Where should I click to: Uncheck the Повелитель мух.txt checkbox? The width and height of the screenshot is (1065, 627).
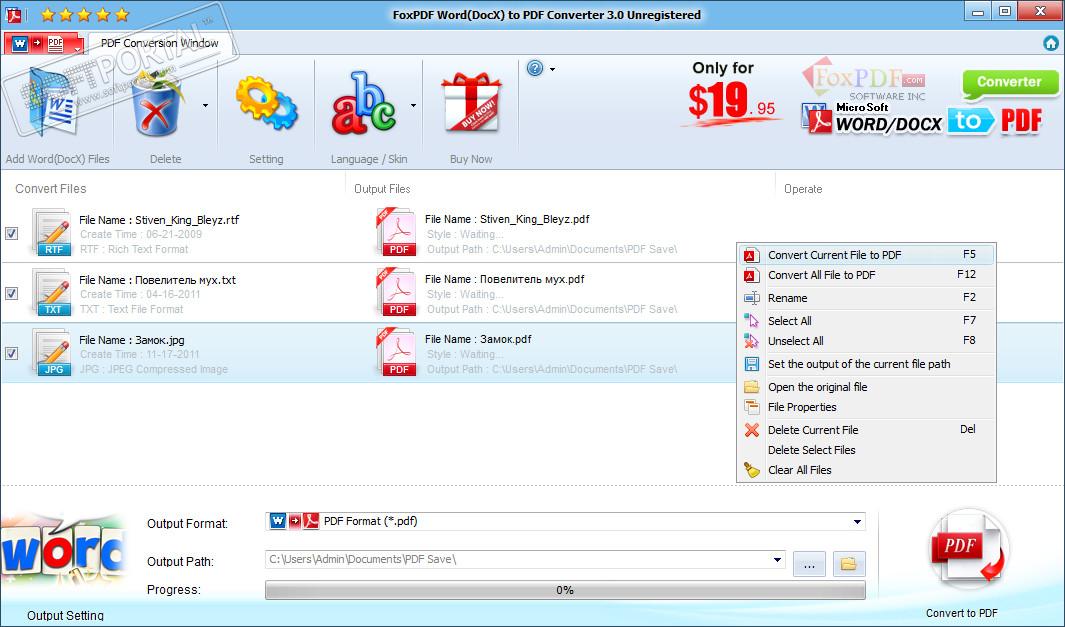click(12, 293)
